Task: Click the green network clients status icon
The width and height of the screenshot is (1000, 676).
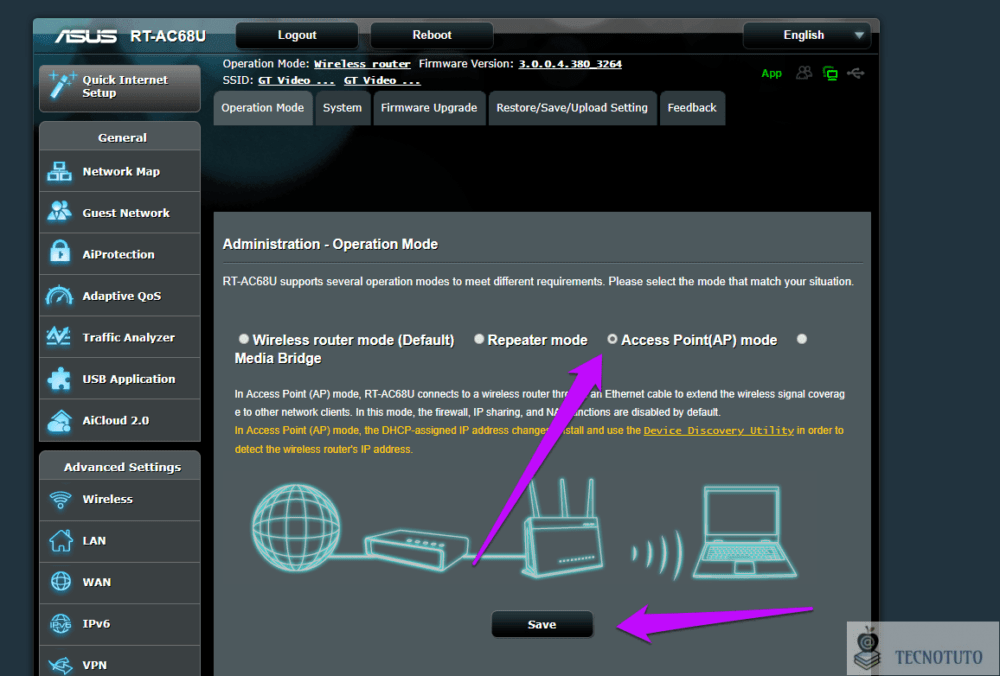Action: coord(830,73)
